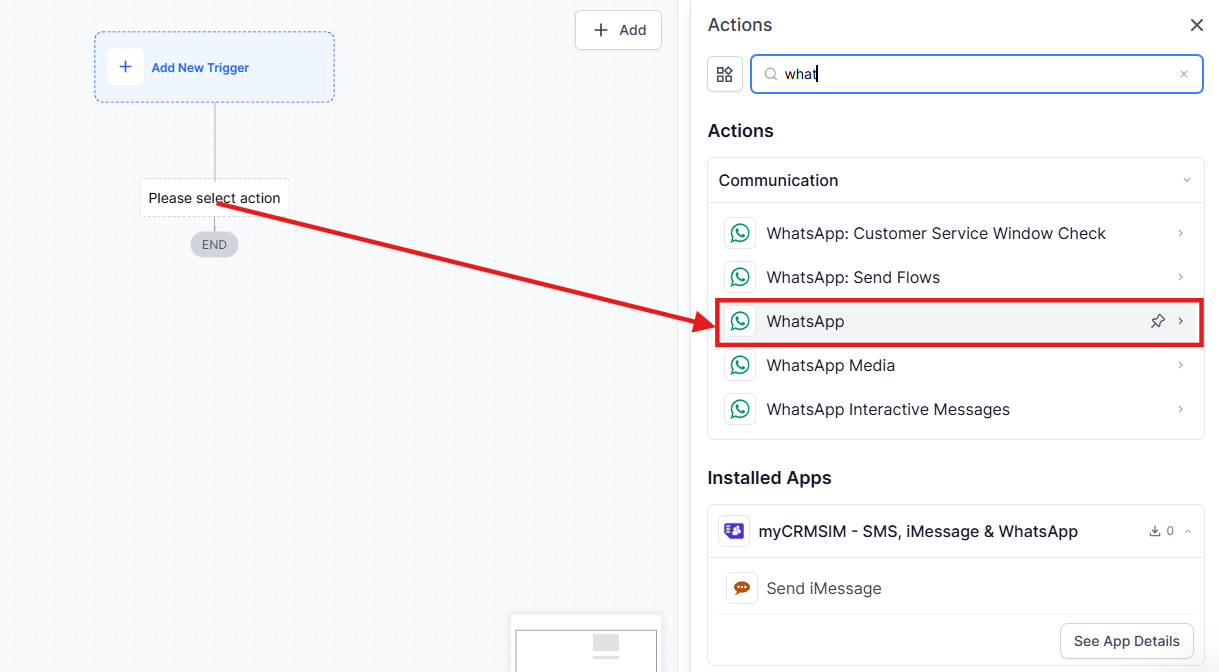The width and height of the screenshot is (1219, 672).
Task: Choose the WhatsApp: Send Flows action
Action: coord(853,277)
